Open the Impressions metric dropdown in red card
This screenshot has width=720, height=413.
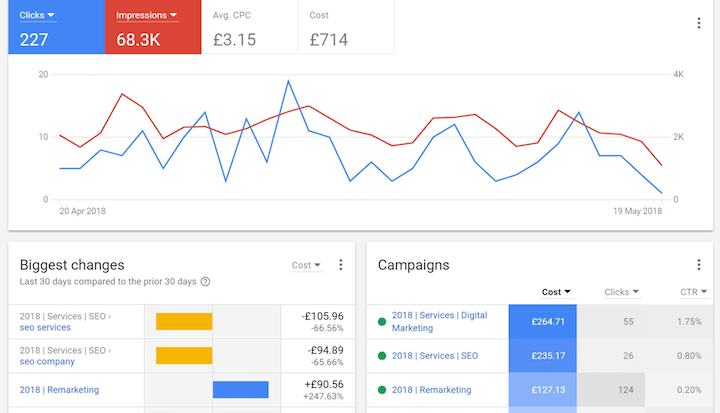point(146,15)
